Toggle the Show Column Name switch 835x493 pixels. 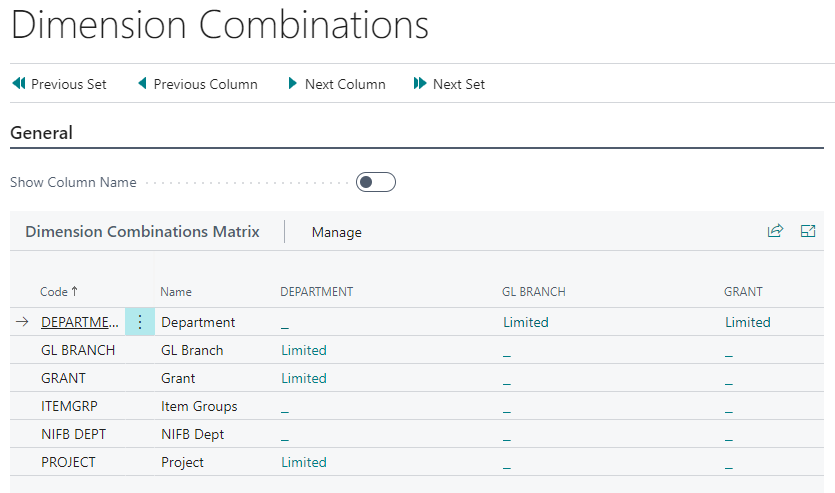(x=376, y=182)
